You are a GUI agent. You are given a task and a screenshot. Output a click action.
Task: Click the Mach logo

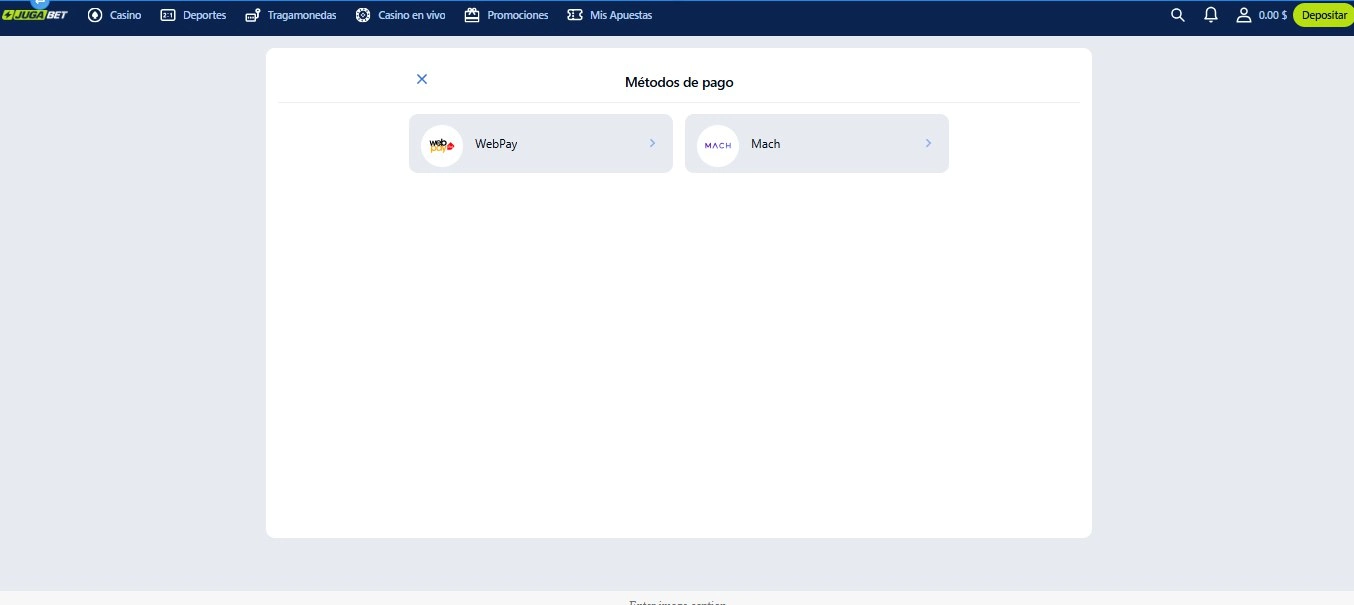coord(718,145)
